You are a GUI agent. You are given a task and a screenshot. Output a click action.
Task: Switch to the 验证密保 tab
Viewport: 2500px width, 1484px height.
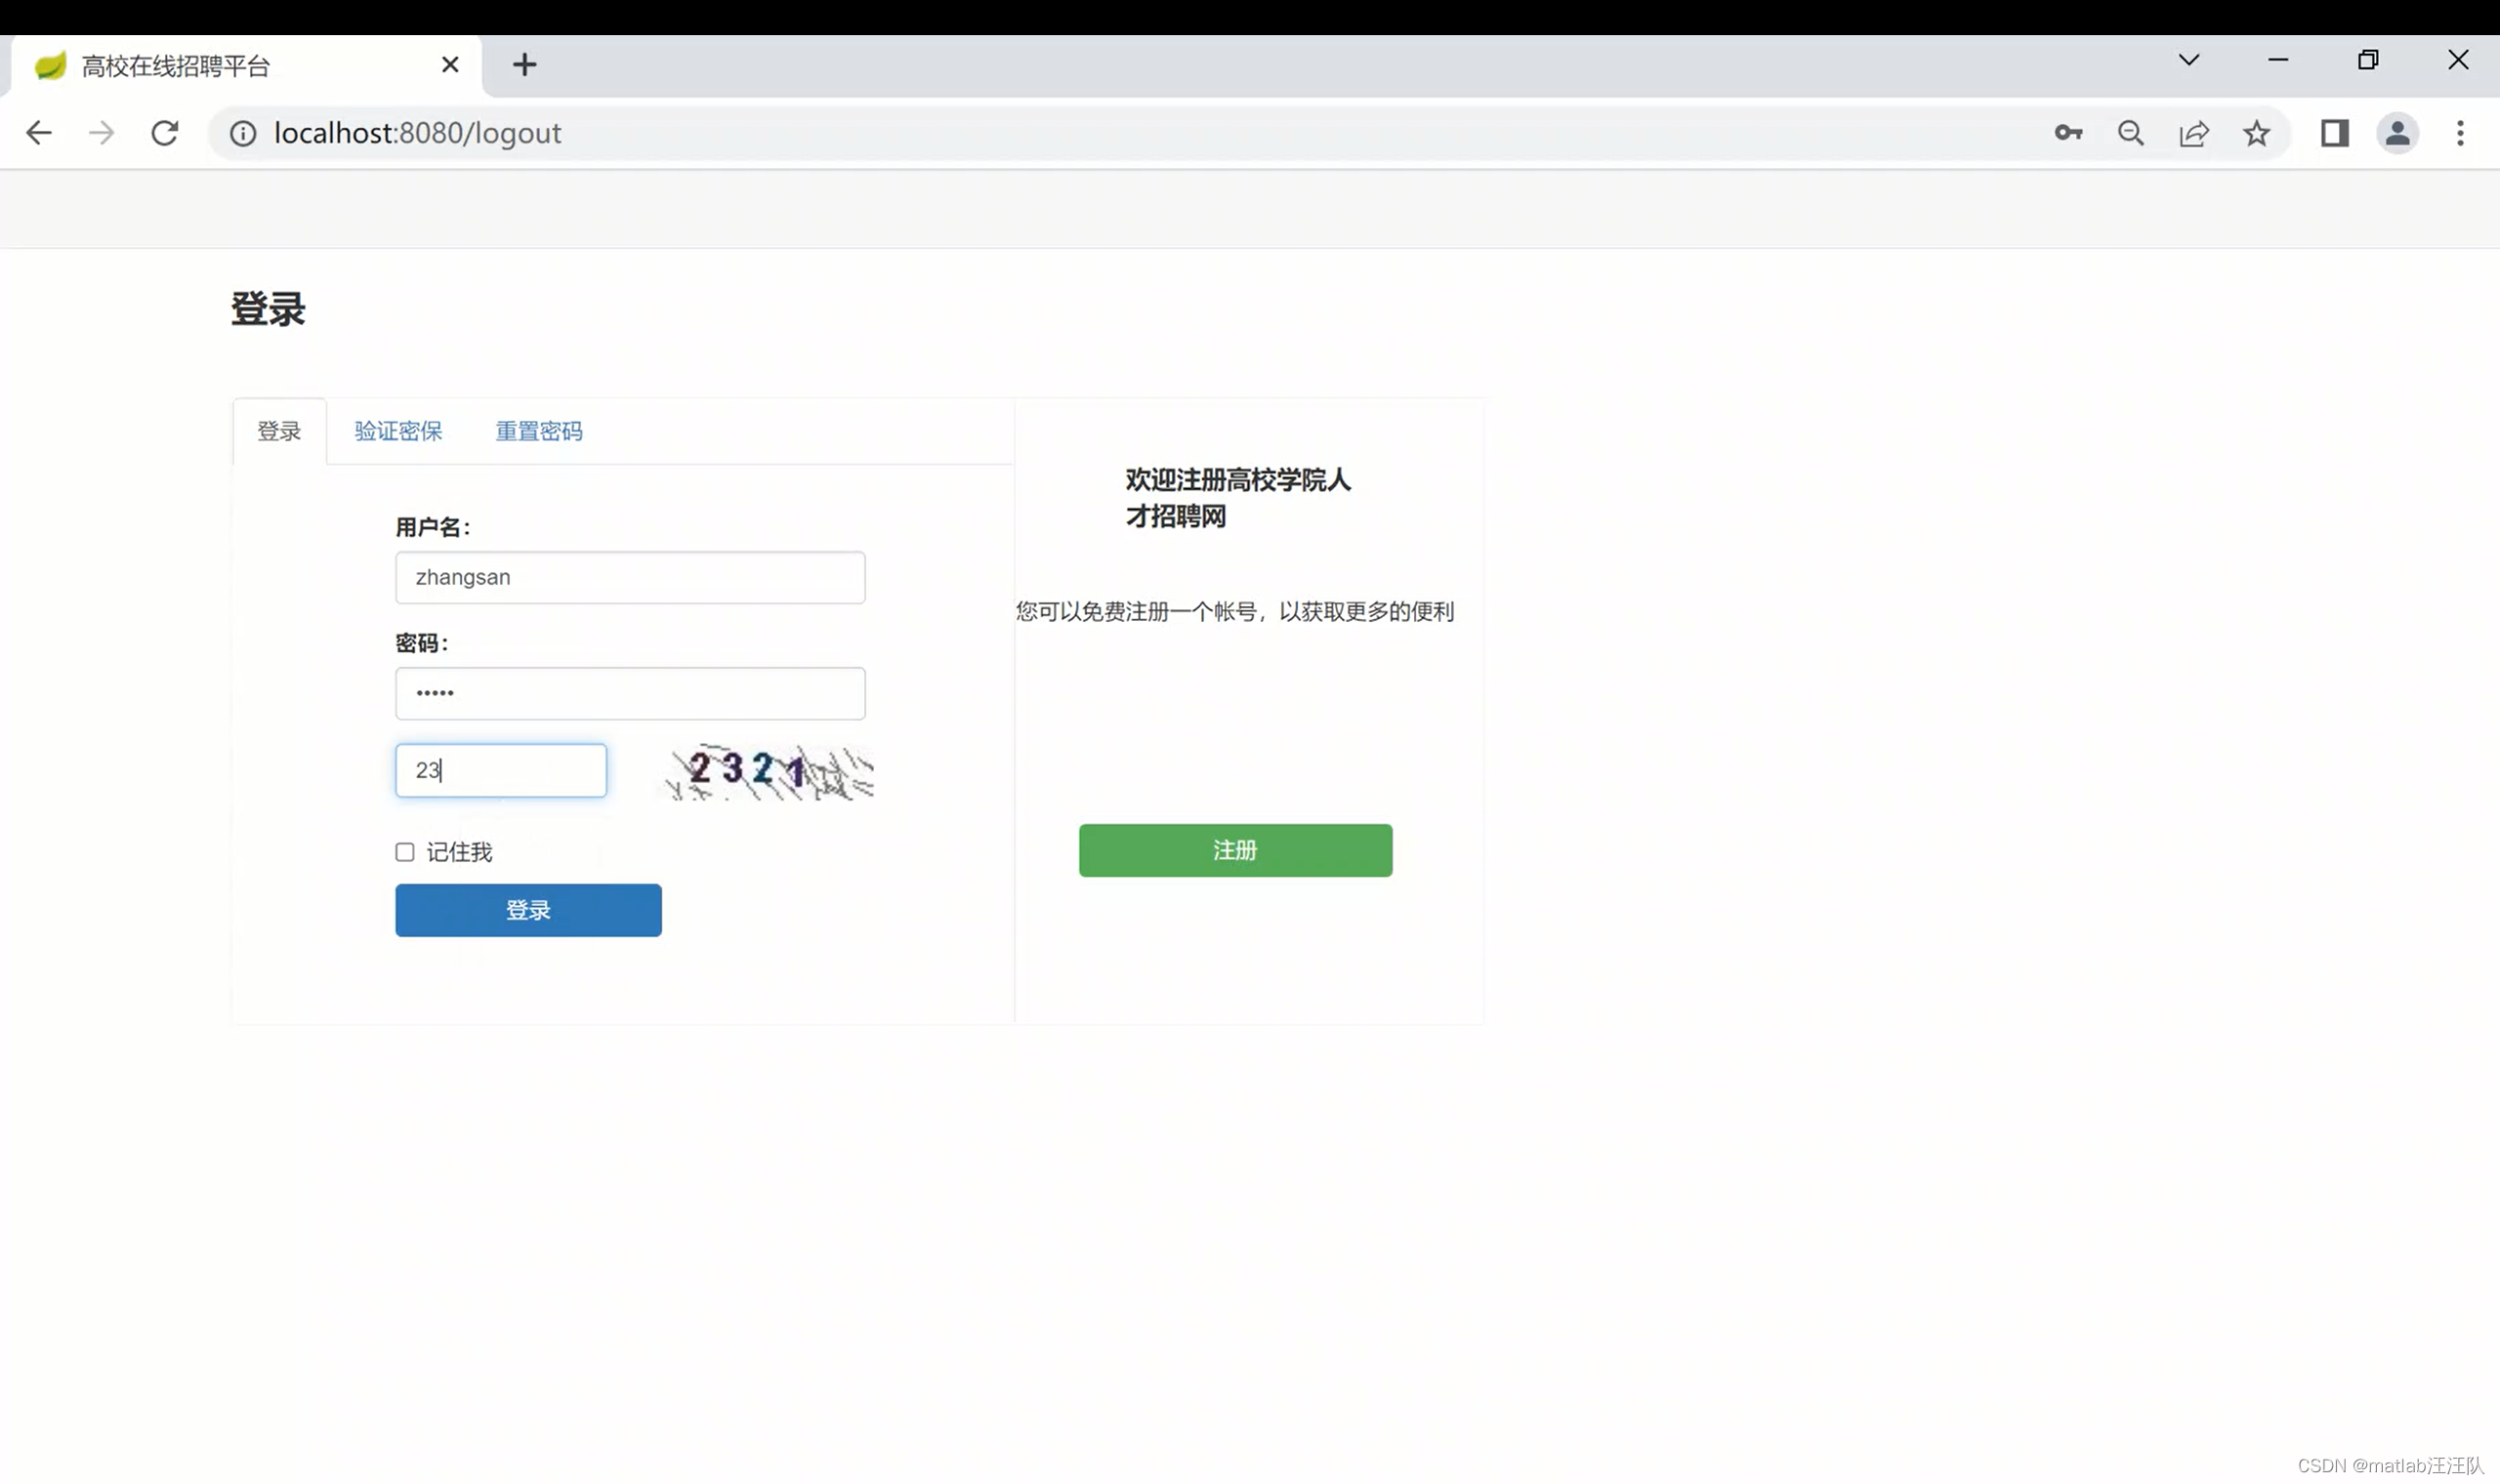398,431
